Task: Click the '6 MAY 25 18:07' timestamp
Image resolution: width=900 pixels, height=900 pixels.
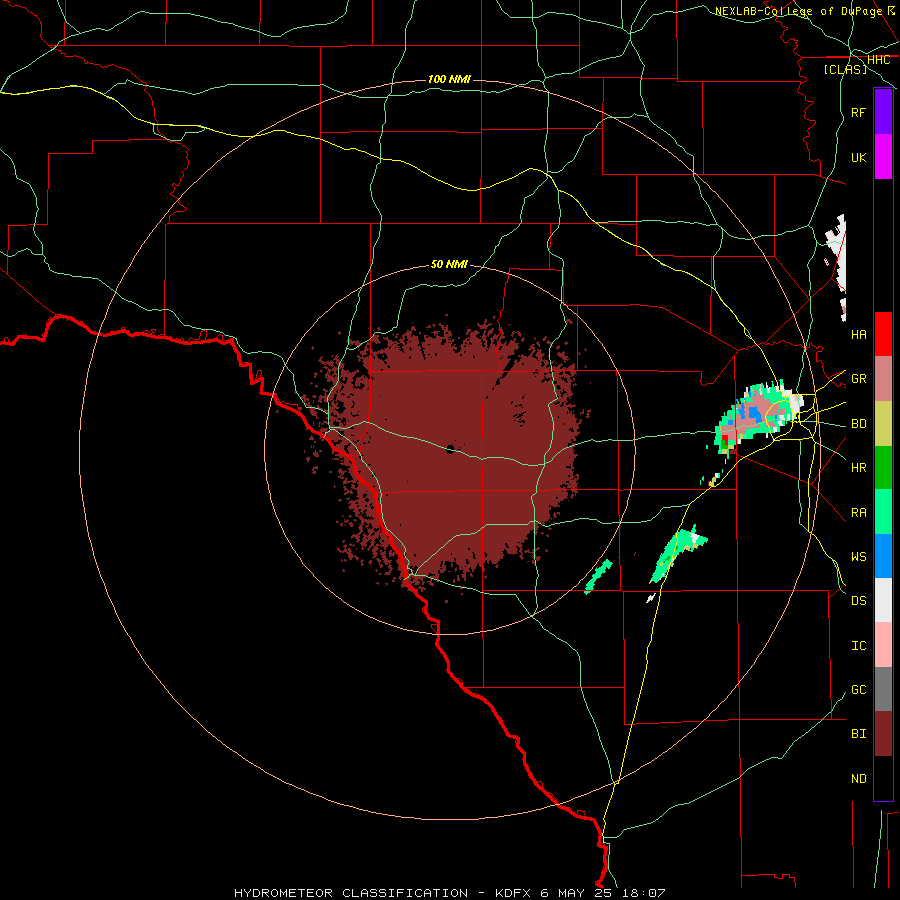Action: [x=603, y=893]
